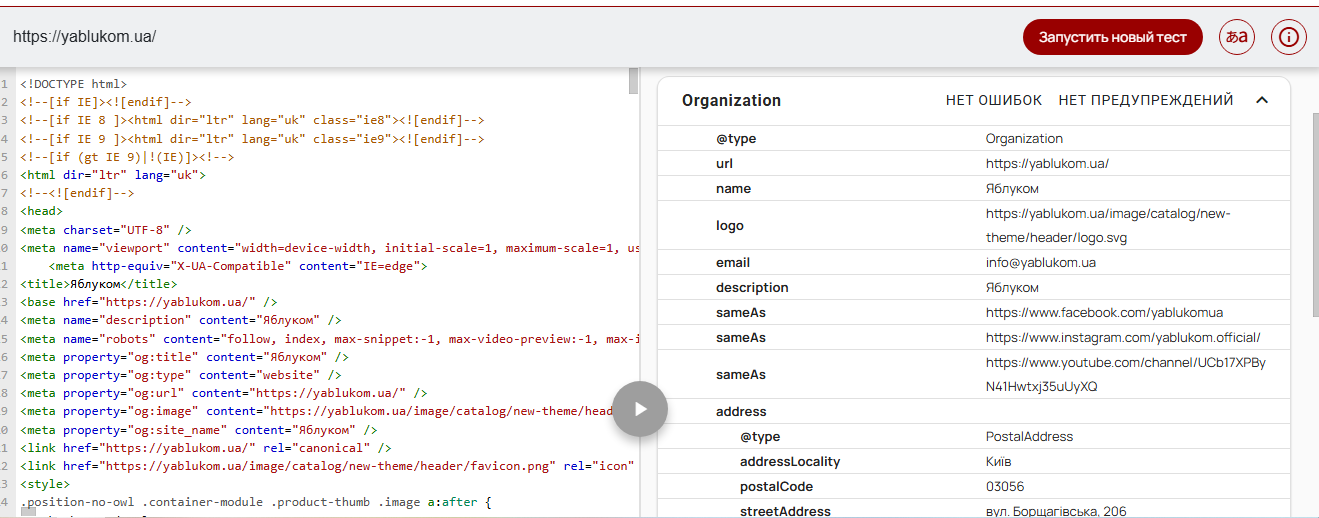Click the .position-no-owl CSS line

pos(257,502)
